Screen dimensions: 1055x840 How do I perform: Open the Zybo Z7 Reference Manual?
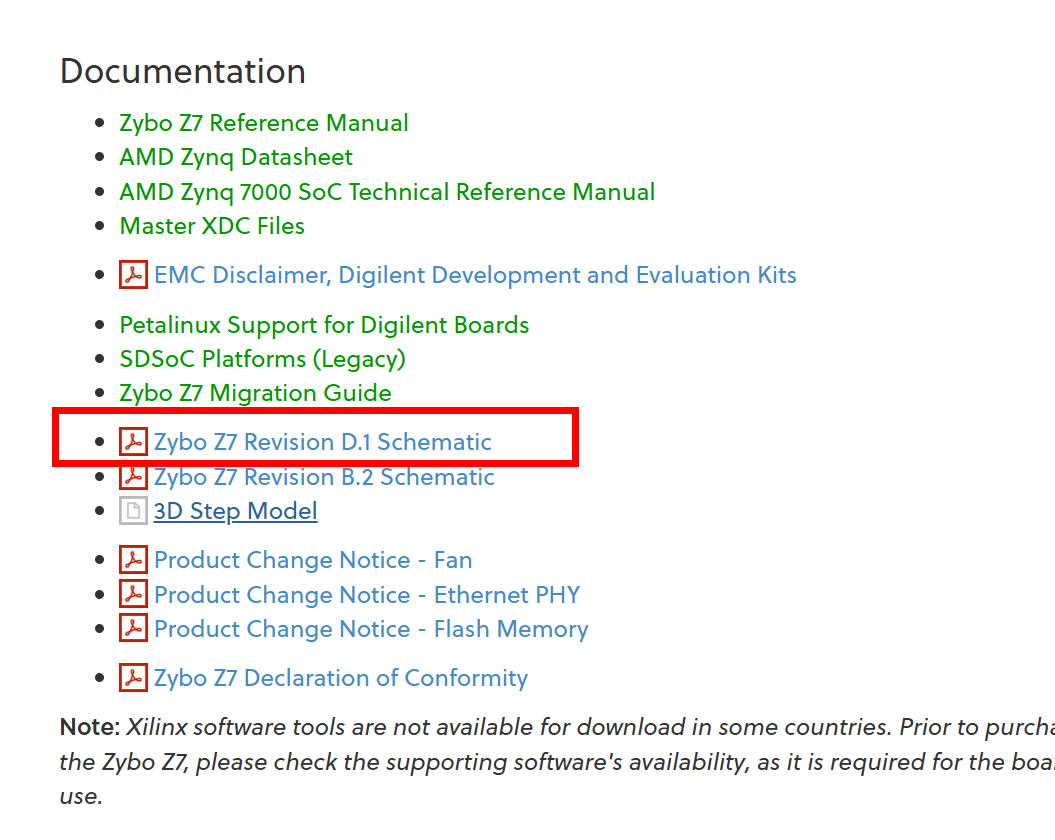click(x=264, y=123)
